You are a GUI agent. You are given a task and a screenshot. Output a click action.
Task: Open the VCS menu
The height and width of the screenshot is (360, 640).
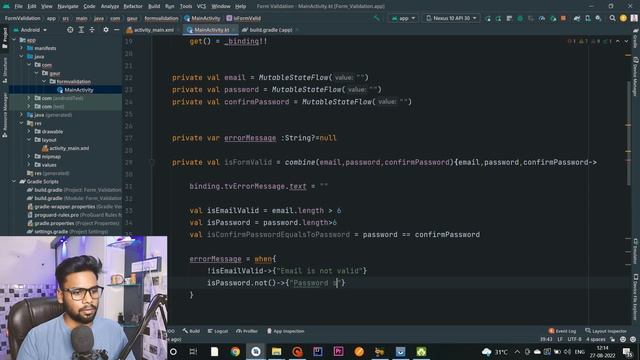[x=201, y=6]
